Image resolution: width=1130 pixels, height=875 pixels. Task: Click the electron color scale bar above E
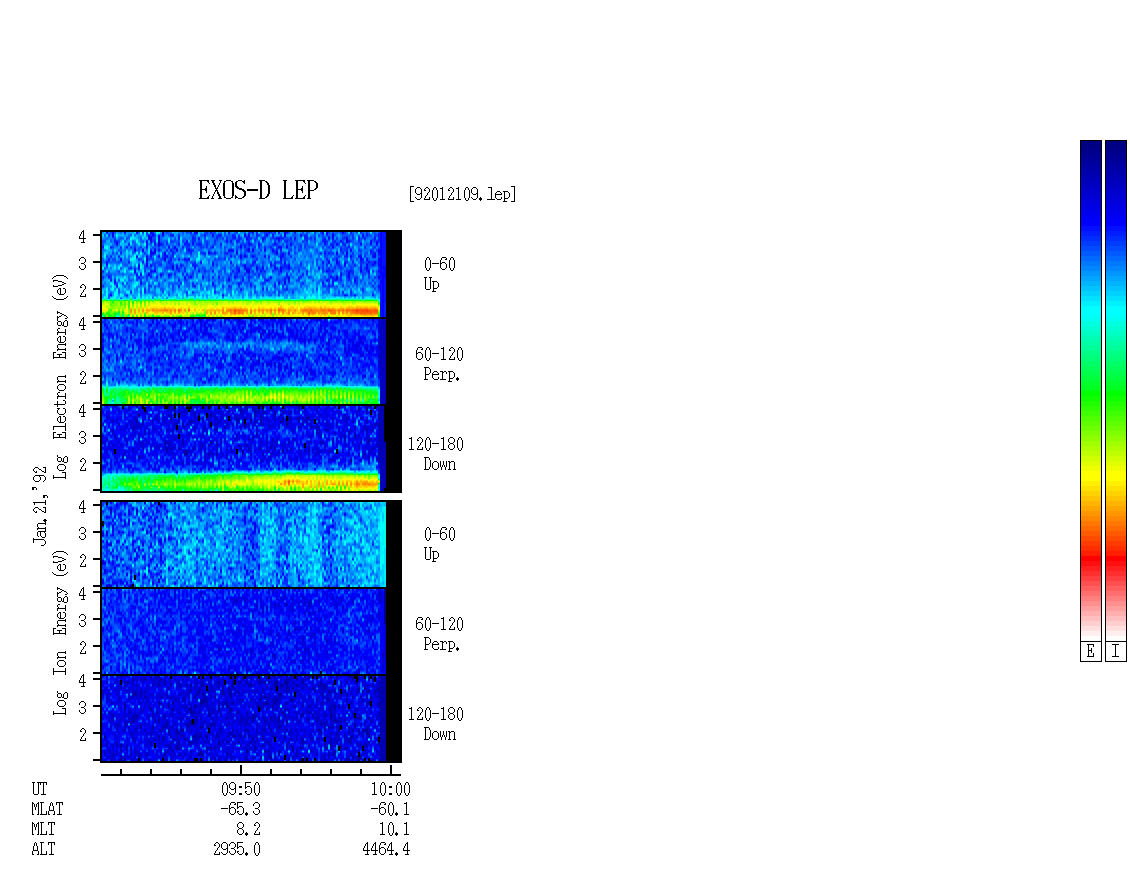tap(1090, 390)
